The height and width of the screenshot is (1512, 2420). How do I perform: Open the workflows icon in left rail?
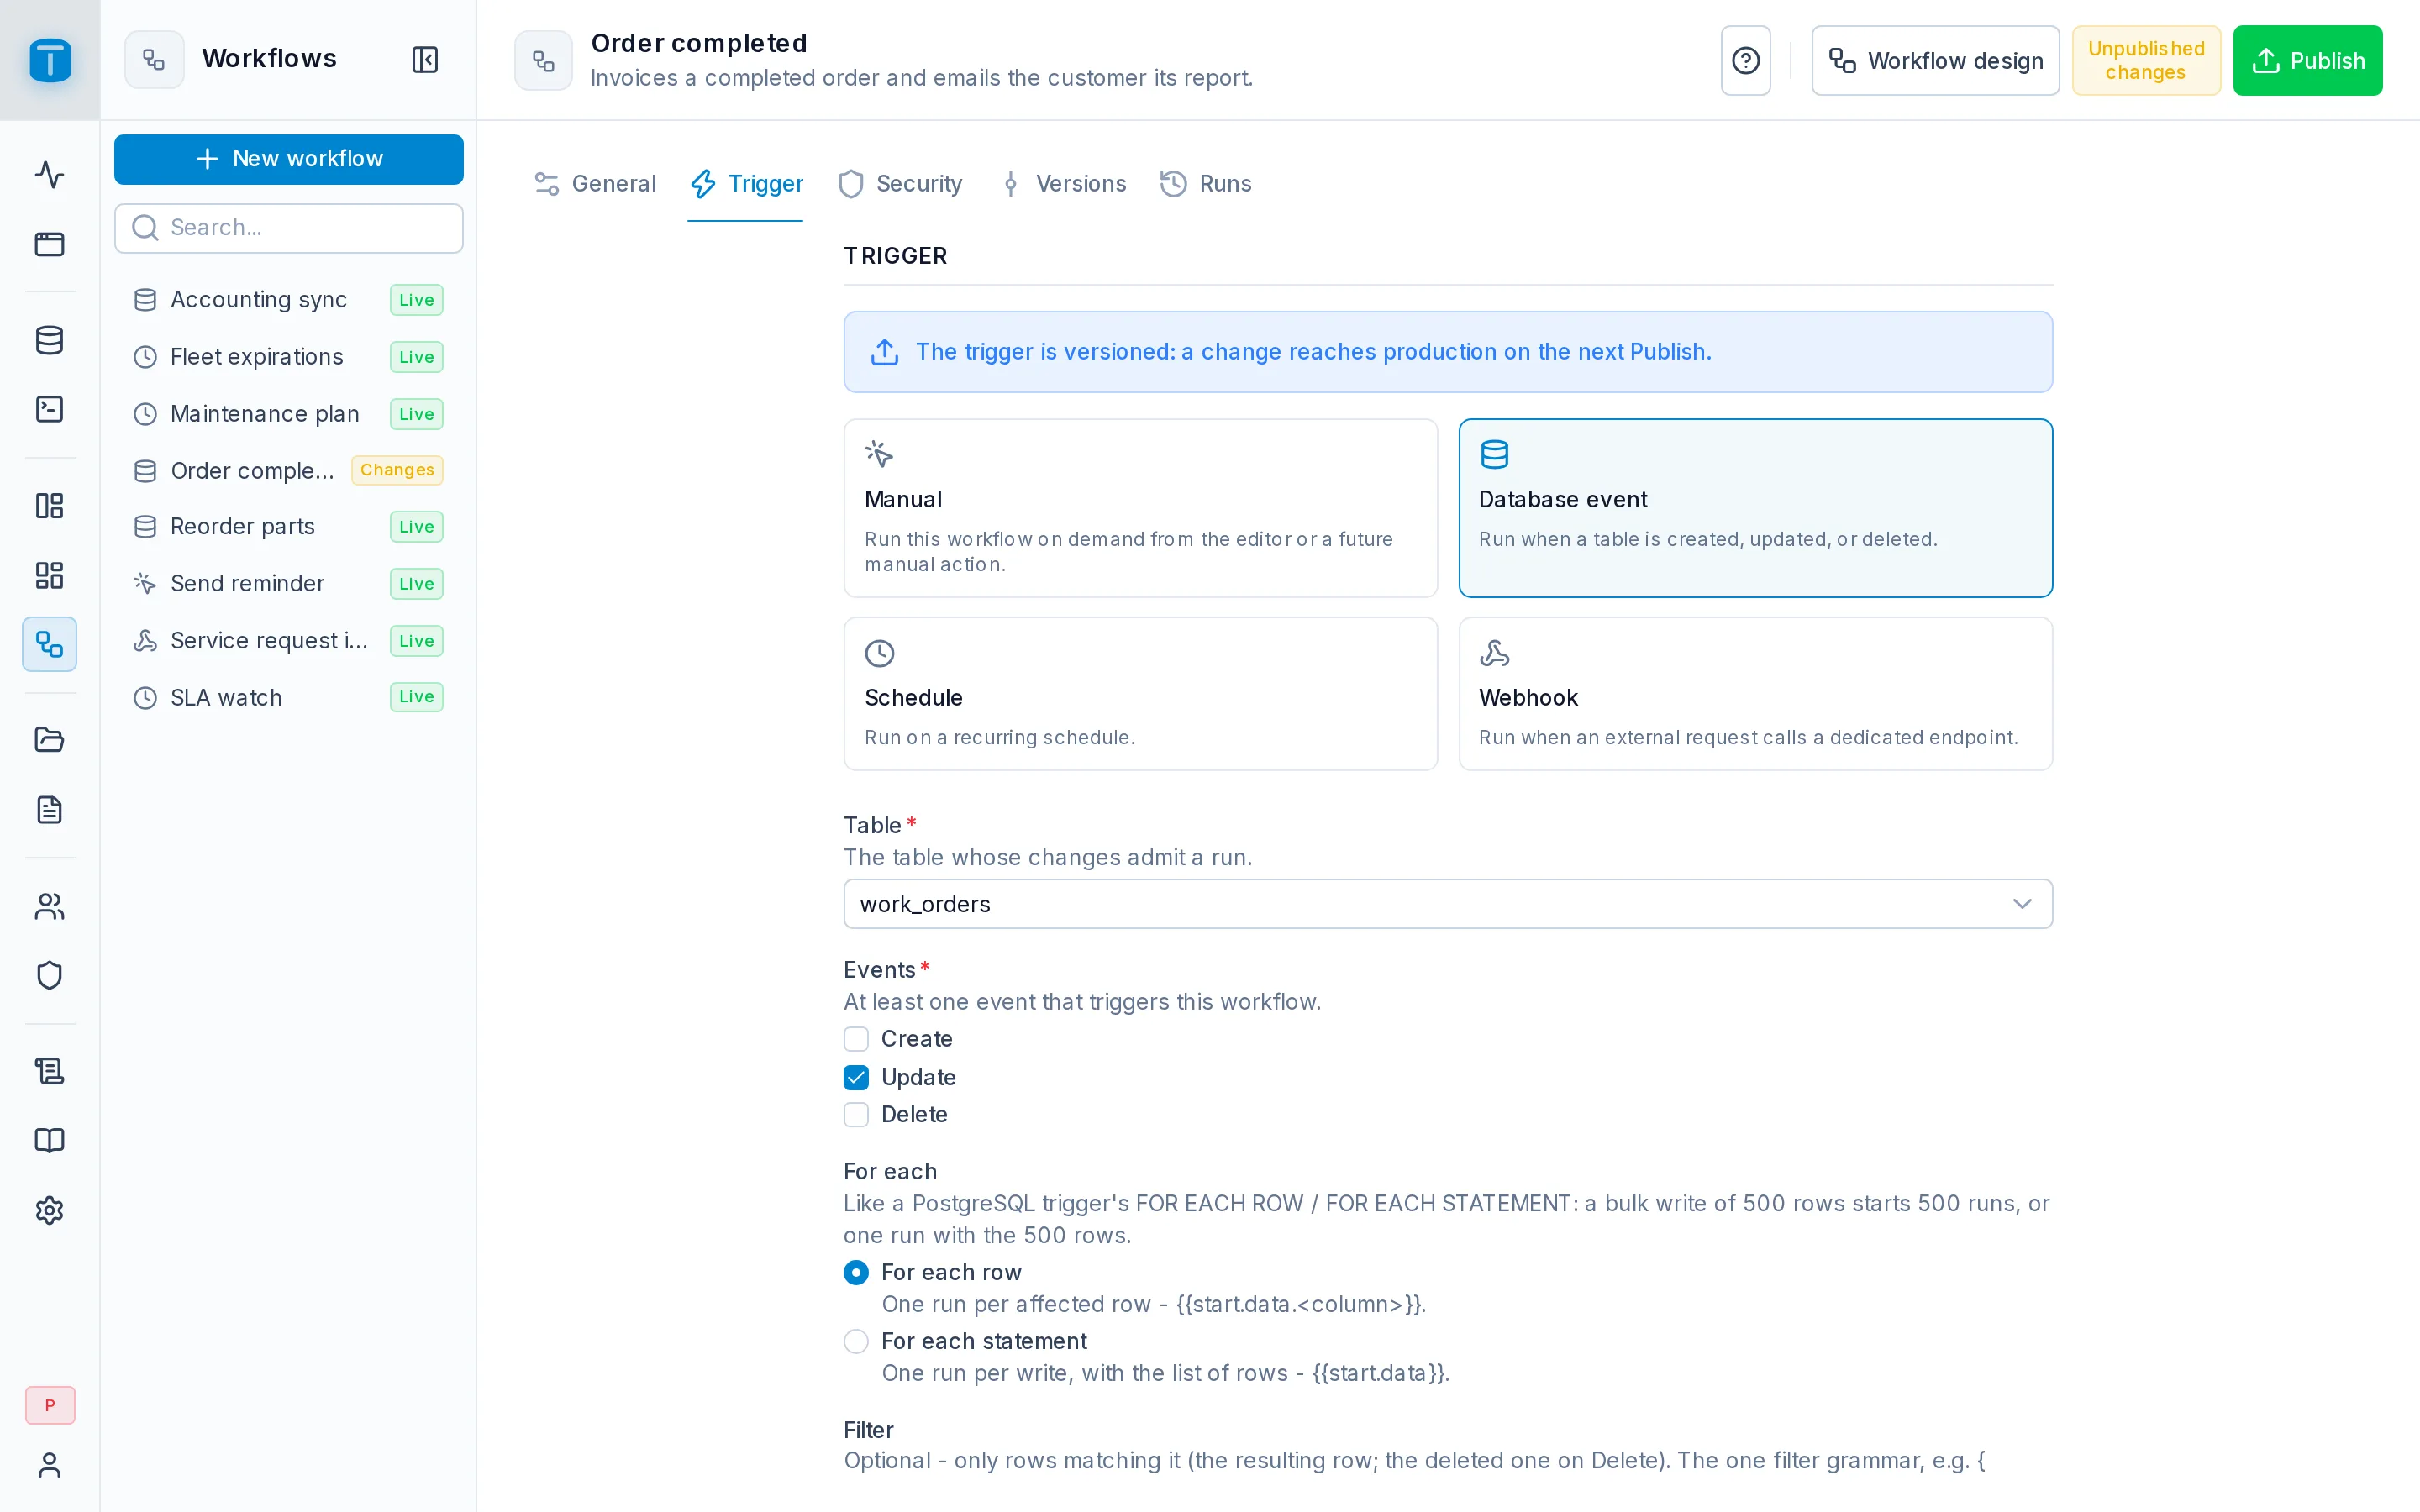pyautogui.click(x=50, y=644)
